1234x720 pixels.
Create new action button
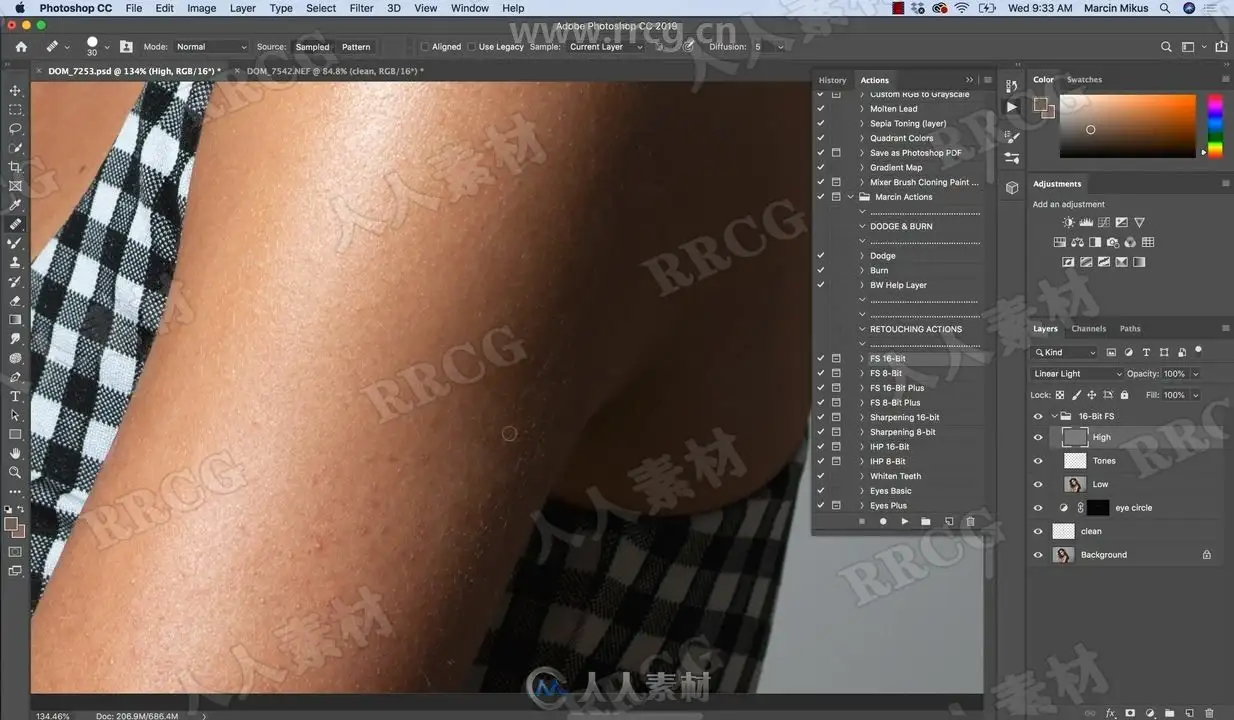(x=949, y=522)
